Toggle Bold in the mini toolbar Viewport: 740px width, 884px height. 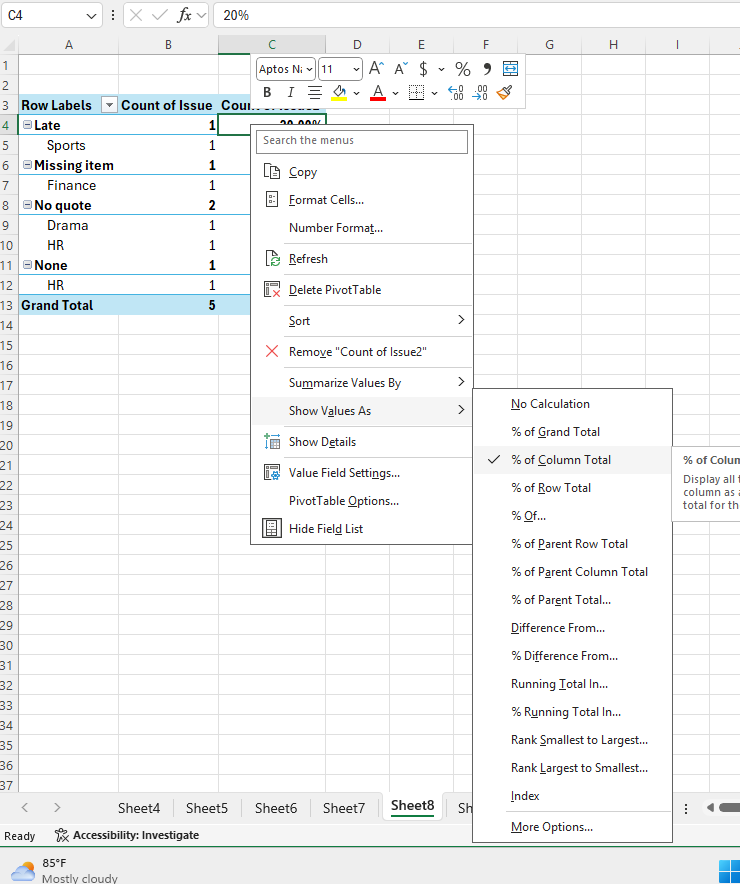267,92
